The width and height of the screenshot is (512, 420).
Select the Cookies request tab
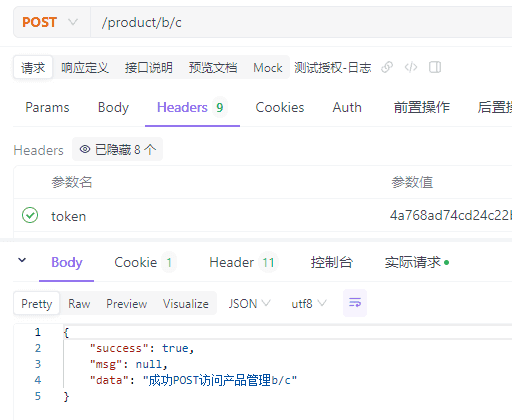tap(280, 107)
